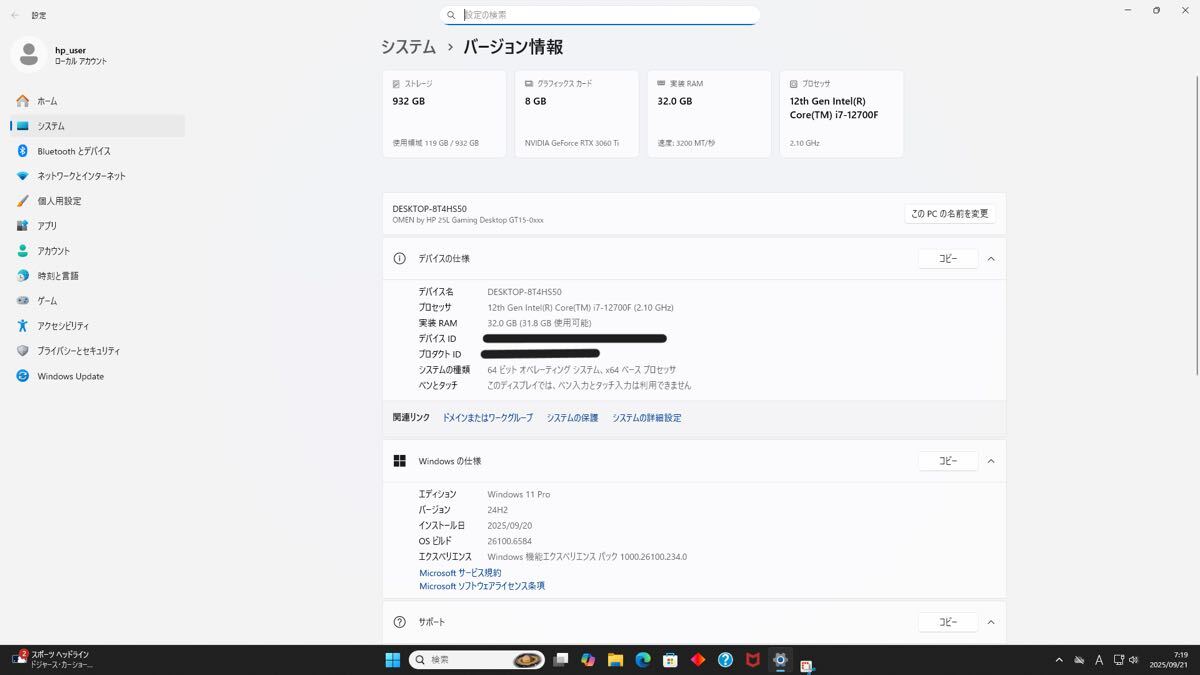Open the clock showing 7:19
The width and height of the screenshot is (1200, 675).
(1169, 660)
